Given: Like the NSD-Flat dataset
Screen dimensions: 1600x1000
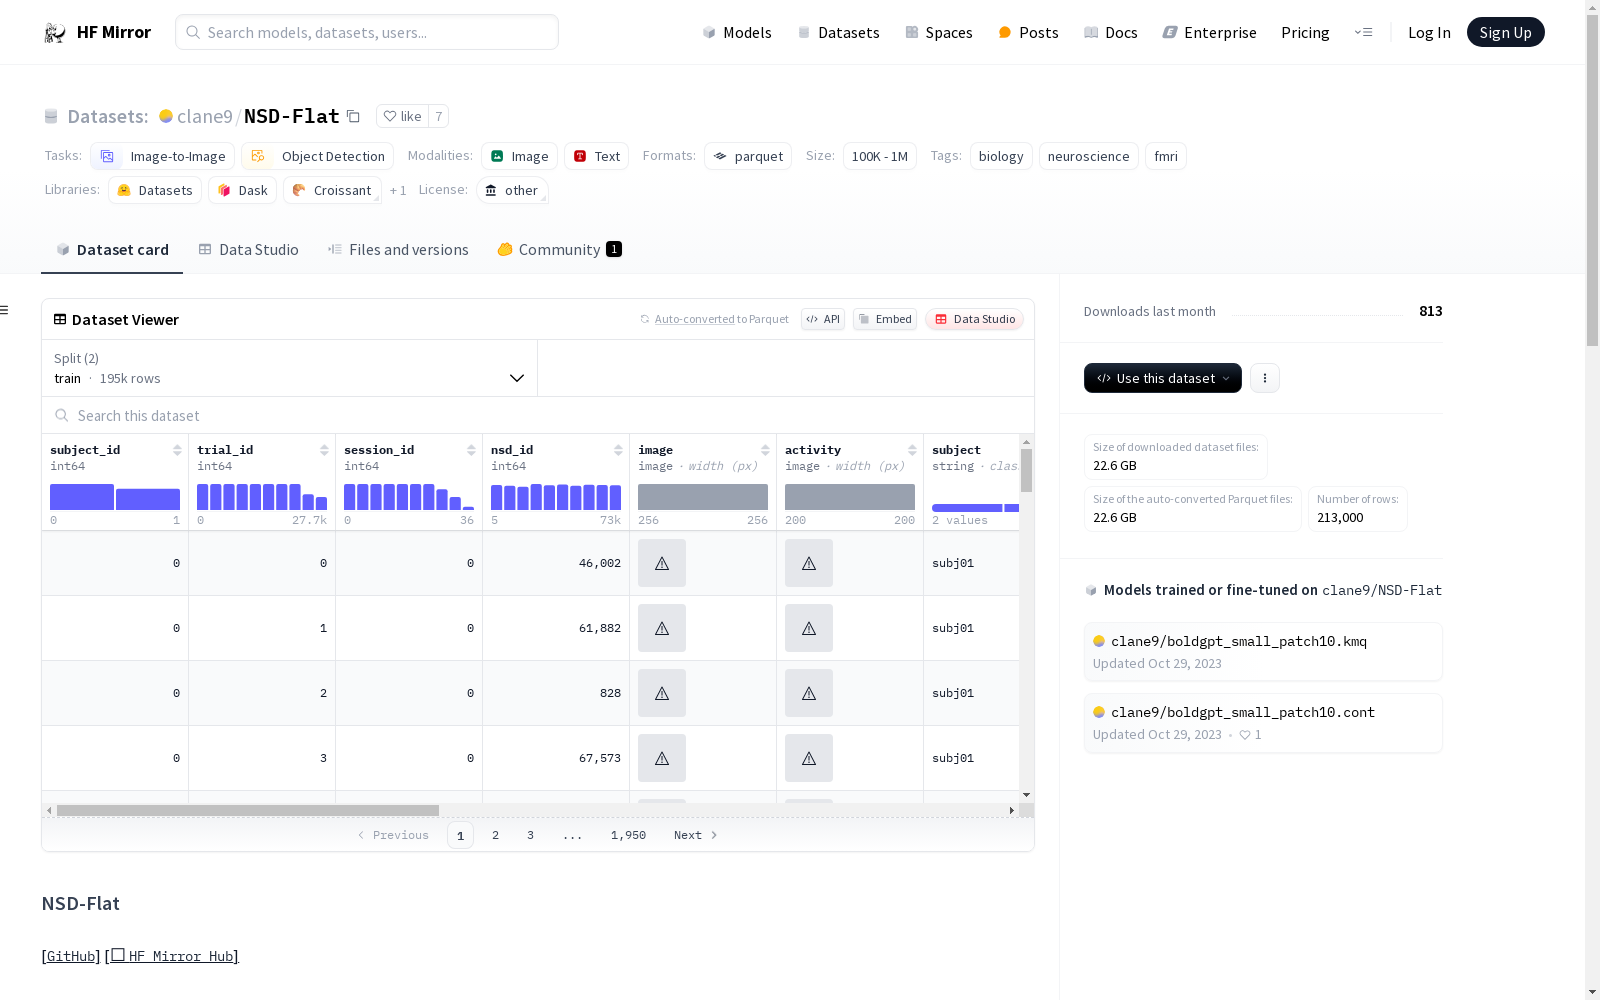Looking at the screenshot, I should coord(402,116).
